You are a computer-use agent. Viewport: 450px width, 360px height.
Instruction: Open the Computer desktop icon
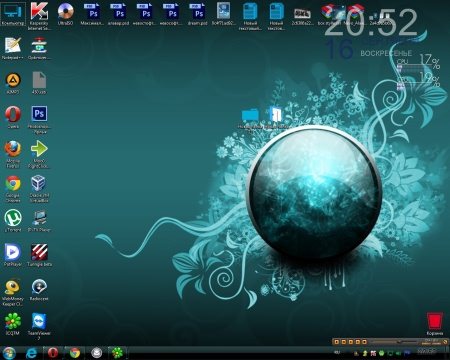[13, 14]
